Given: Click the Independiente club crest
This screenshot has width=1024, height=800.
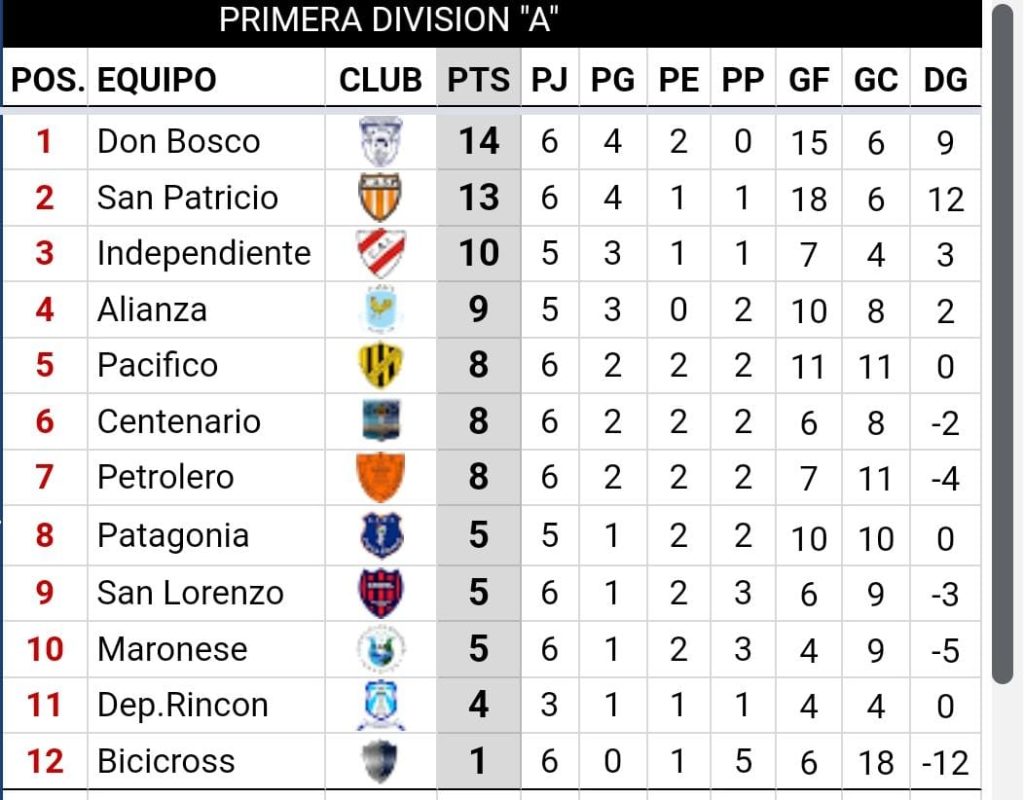Looking at the screenshot, I should 380,253.
